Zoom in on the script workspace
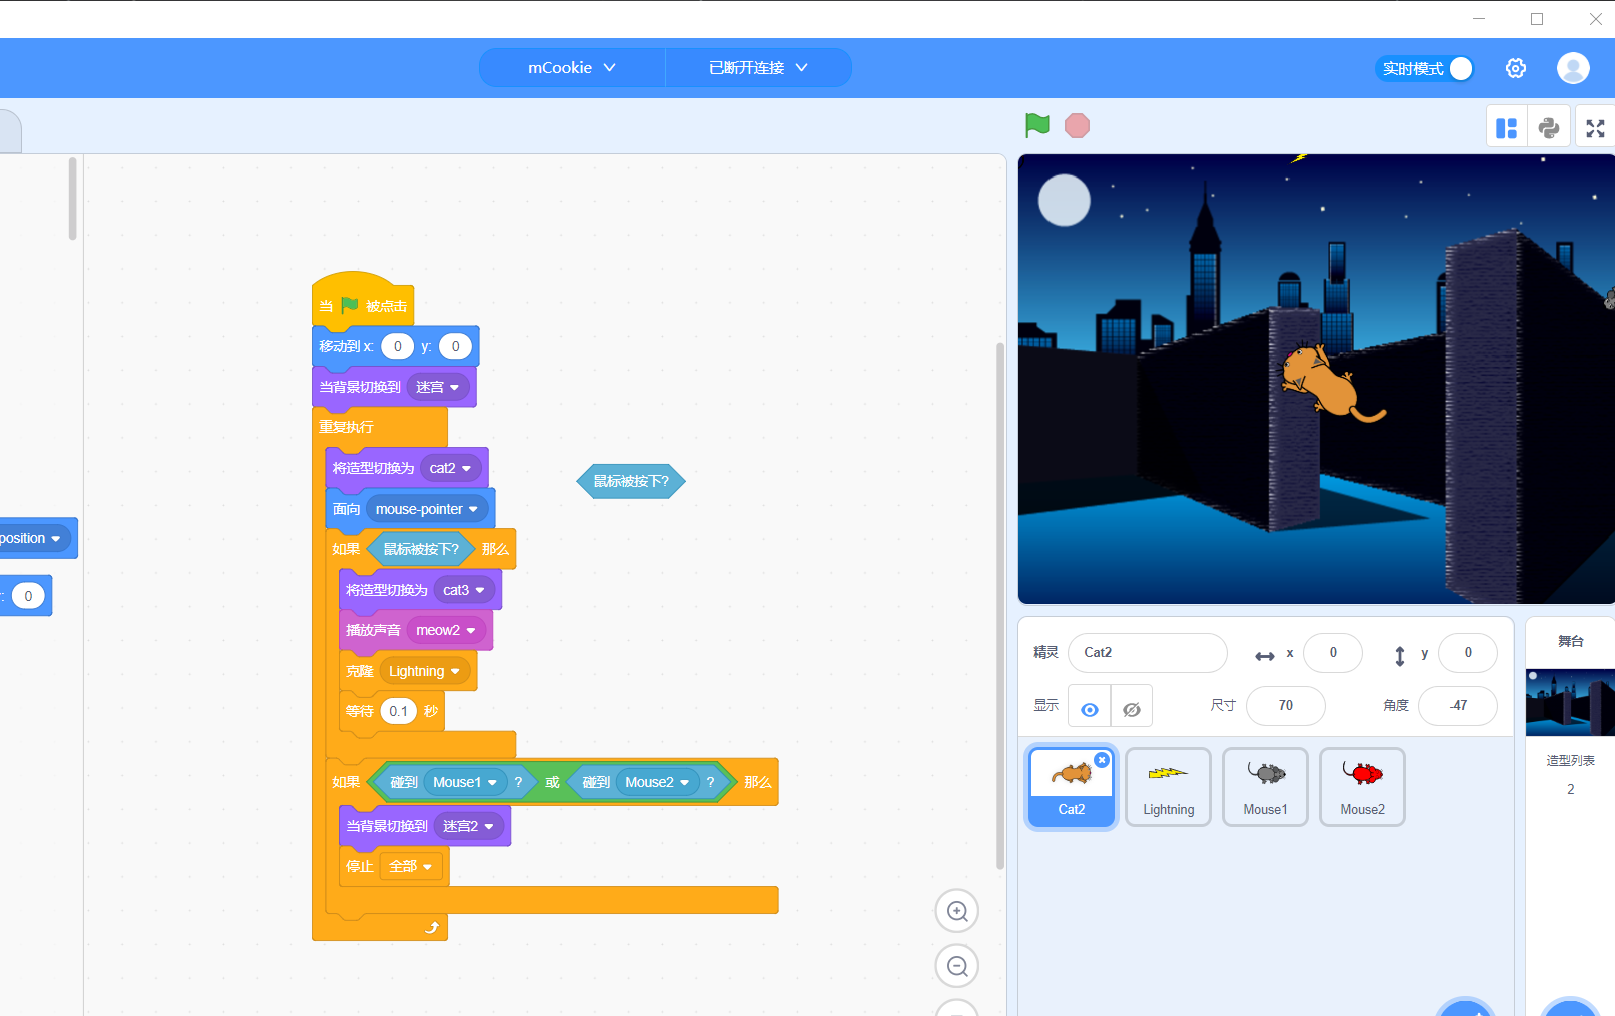This screenshot has height=1016, width=1615. pyautogui.click(x=956, y=911)
